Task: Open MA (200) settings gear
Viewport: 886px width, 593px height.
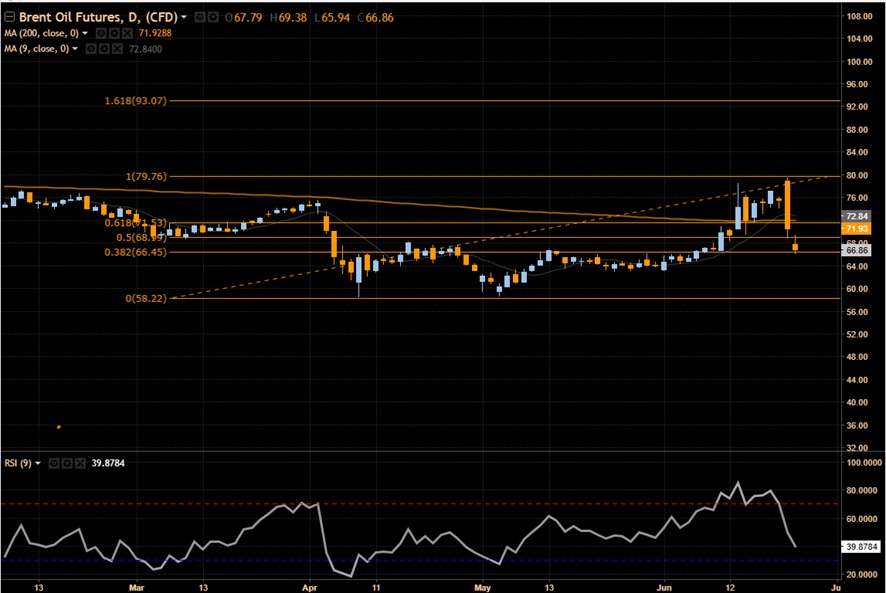Action: (116, 34)
